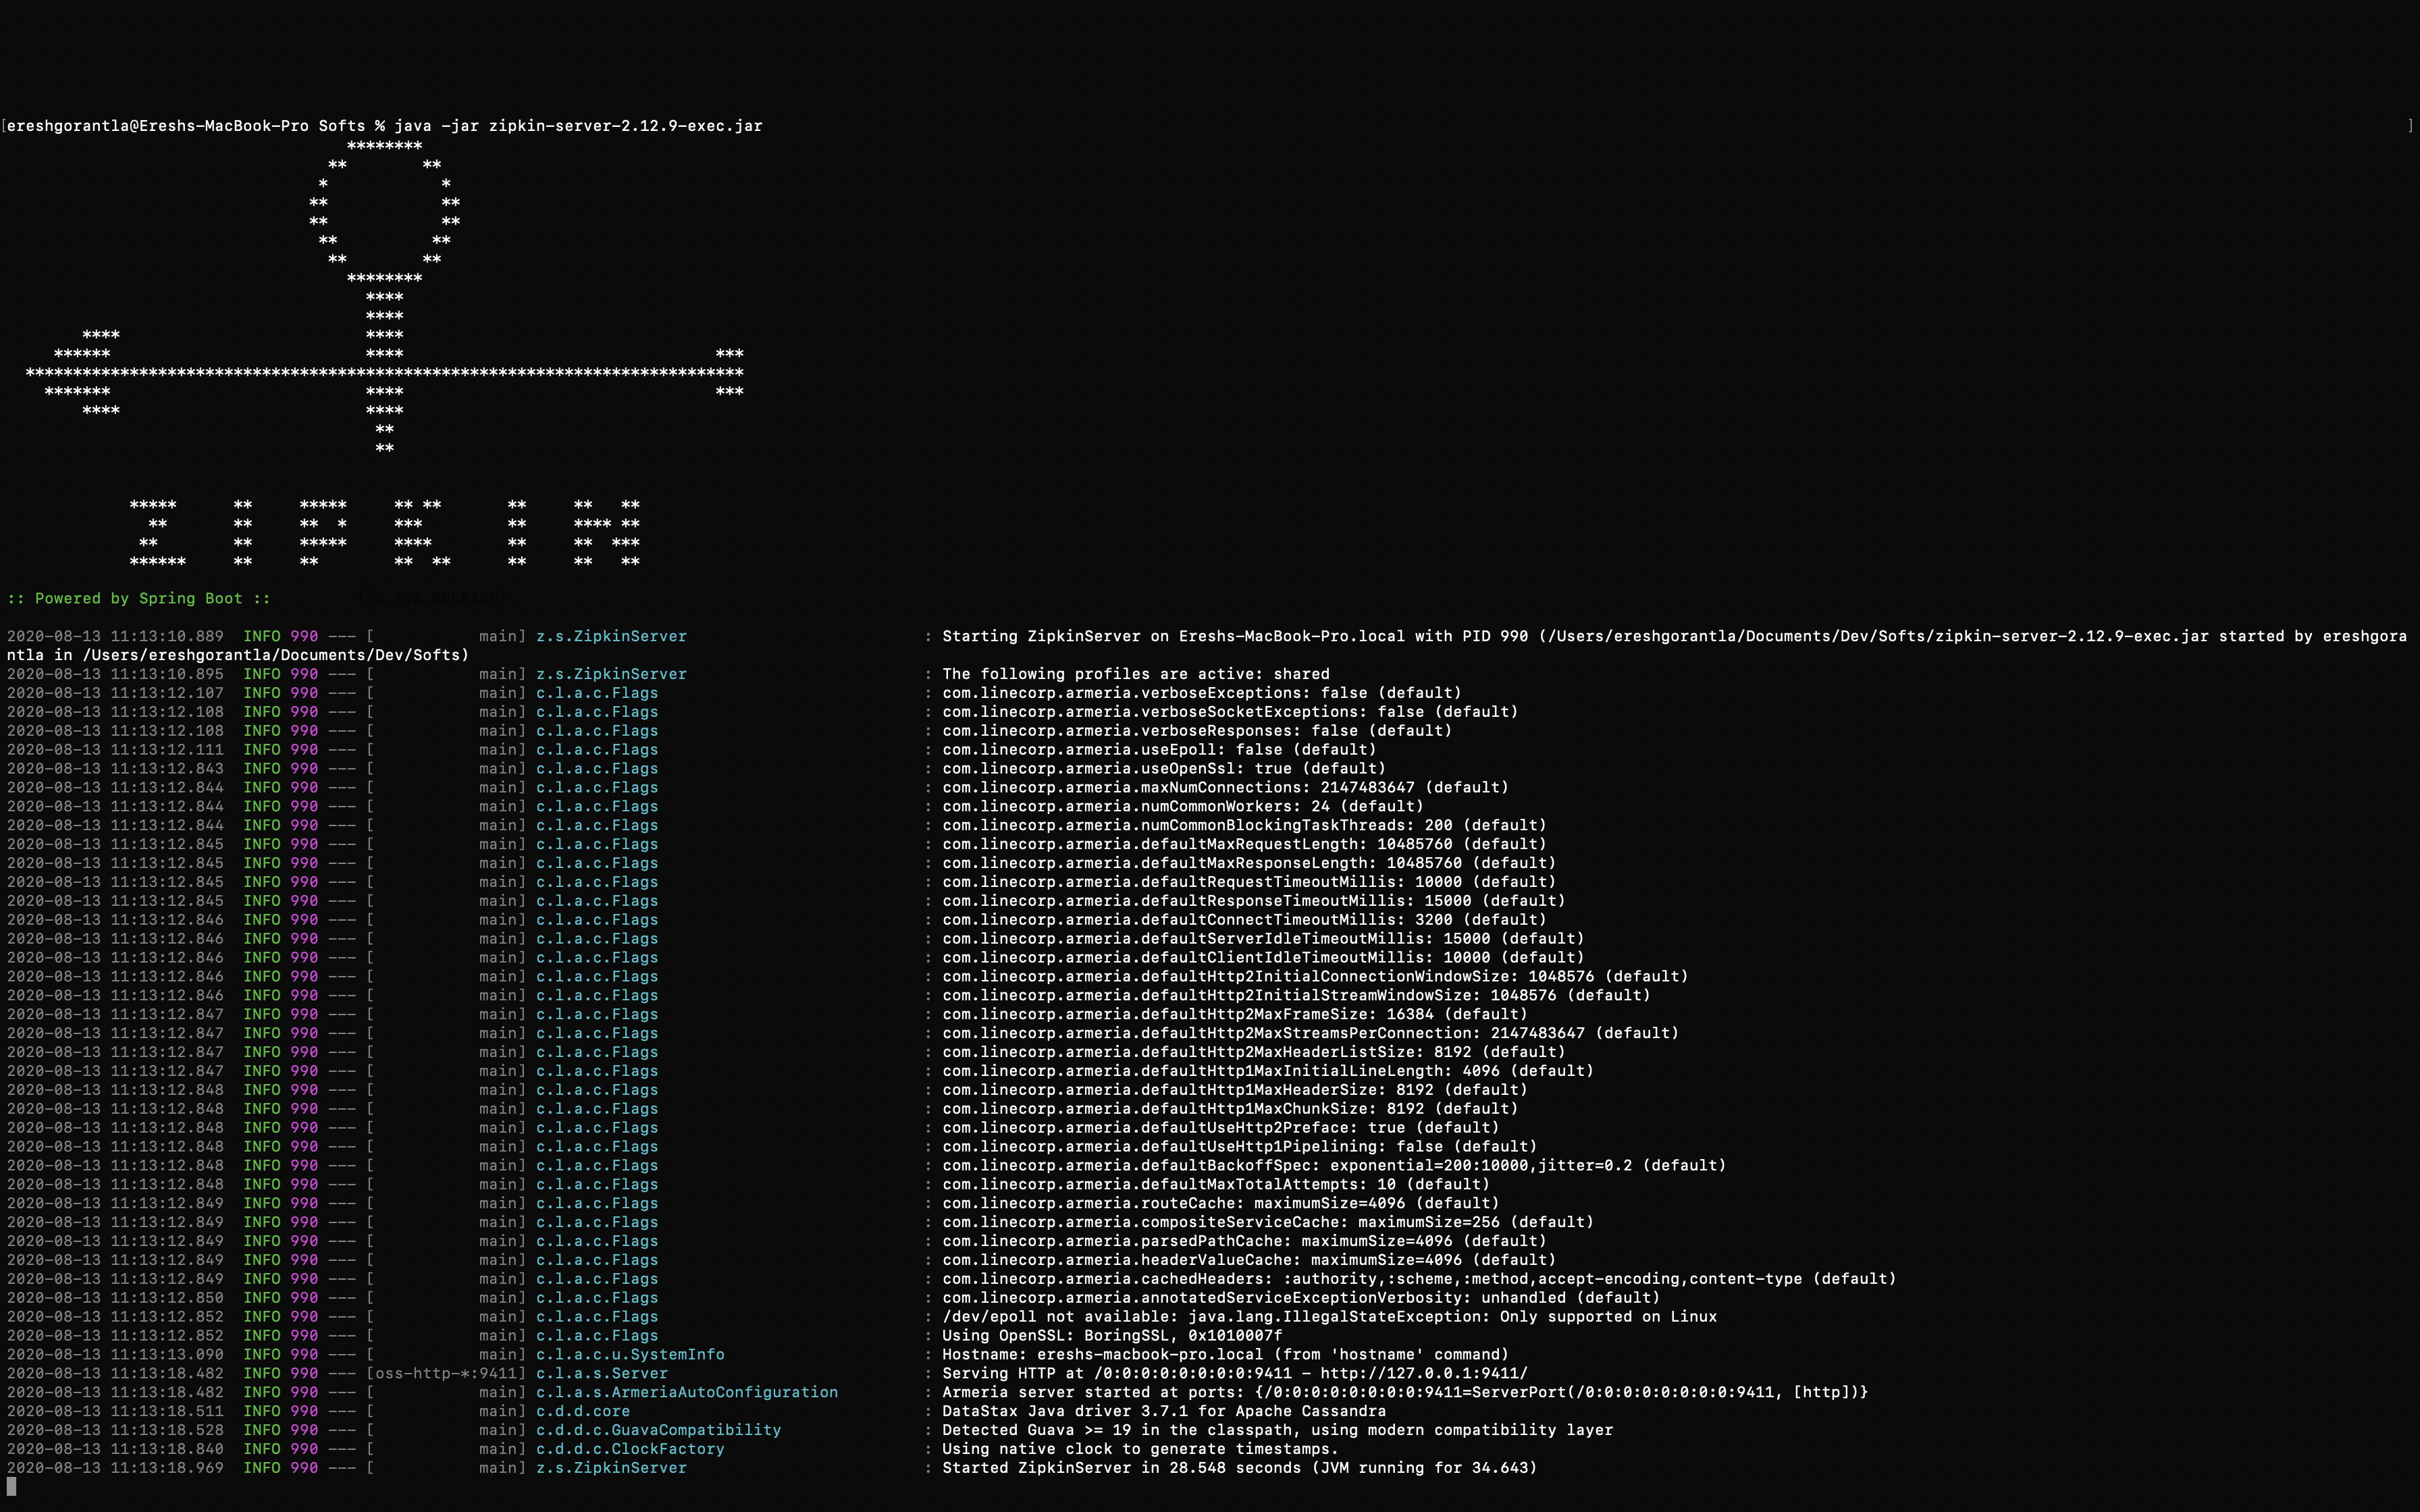Click the c.d.d.c.ClockFactory logger name
Screen dimensions: 2420x1512
click(630, 1449)
